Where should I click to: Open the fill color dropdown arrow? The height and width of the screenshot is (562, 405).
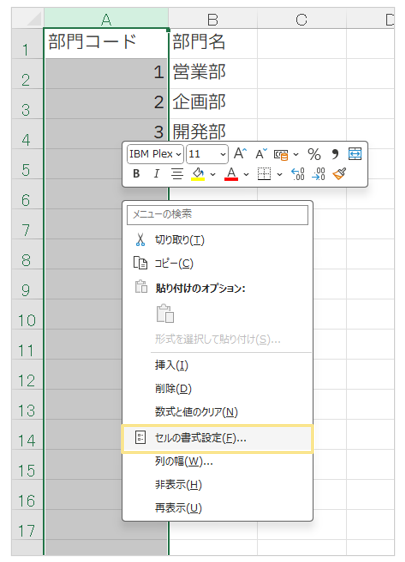[x=213, y=175]
